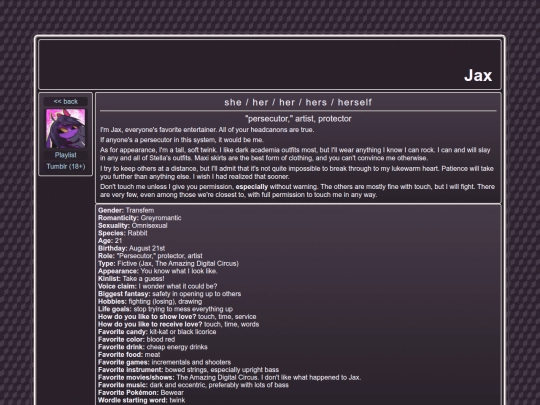The height and width of the screenshot is (405, 540).
Task: Click the "Favorite games" line
Action: pyautogui.click(x=165, y=362)
